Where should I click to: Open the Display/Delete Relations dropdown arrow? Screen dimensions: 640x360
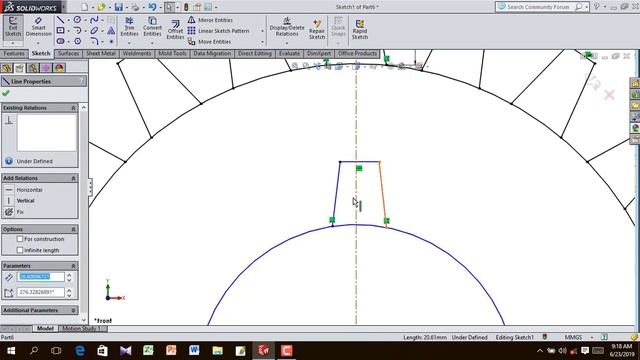287,43
